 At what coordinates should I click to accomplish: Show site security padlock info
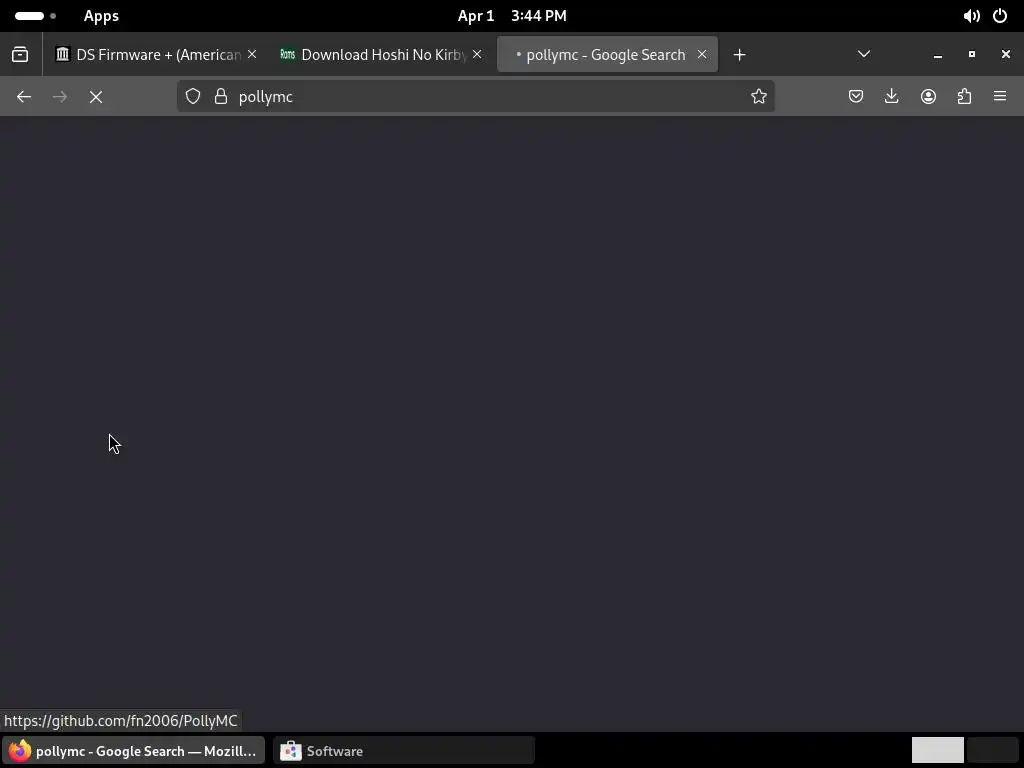coord(221,97)
